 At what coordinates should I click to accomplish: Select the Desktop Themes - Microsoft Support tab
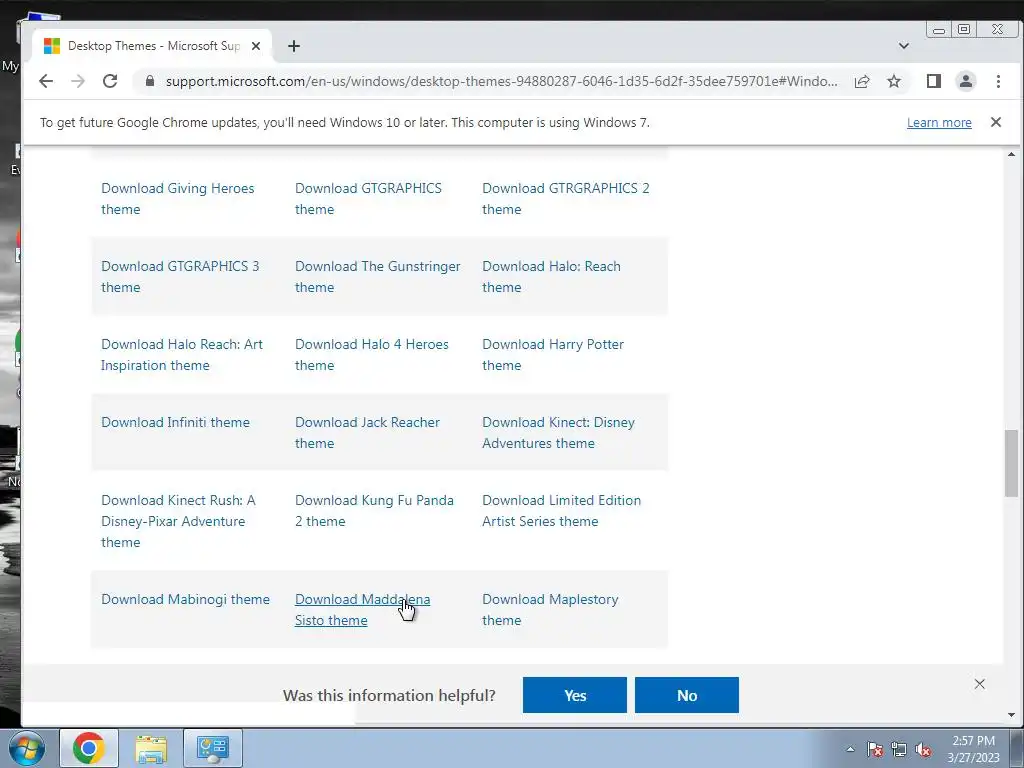(153, 46)
